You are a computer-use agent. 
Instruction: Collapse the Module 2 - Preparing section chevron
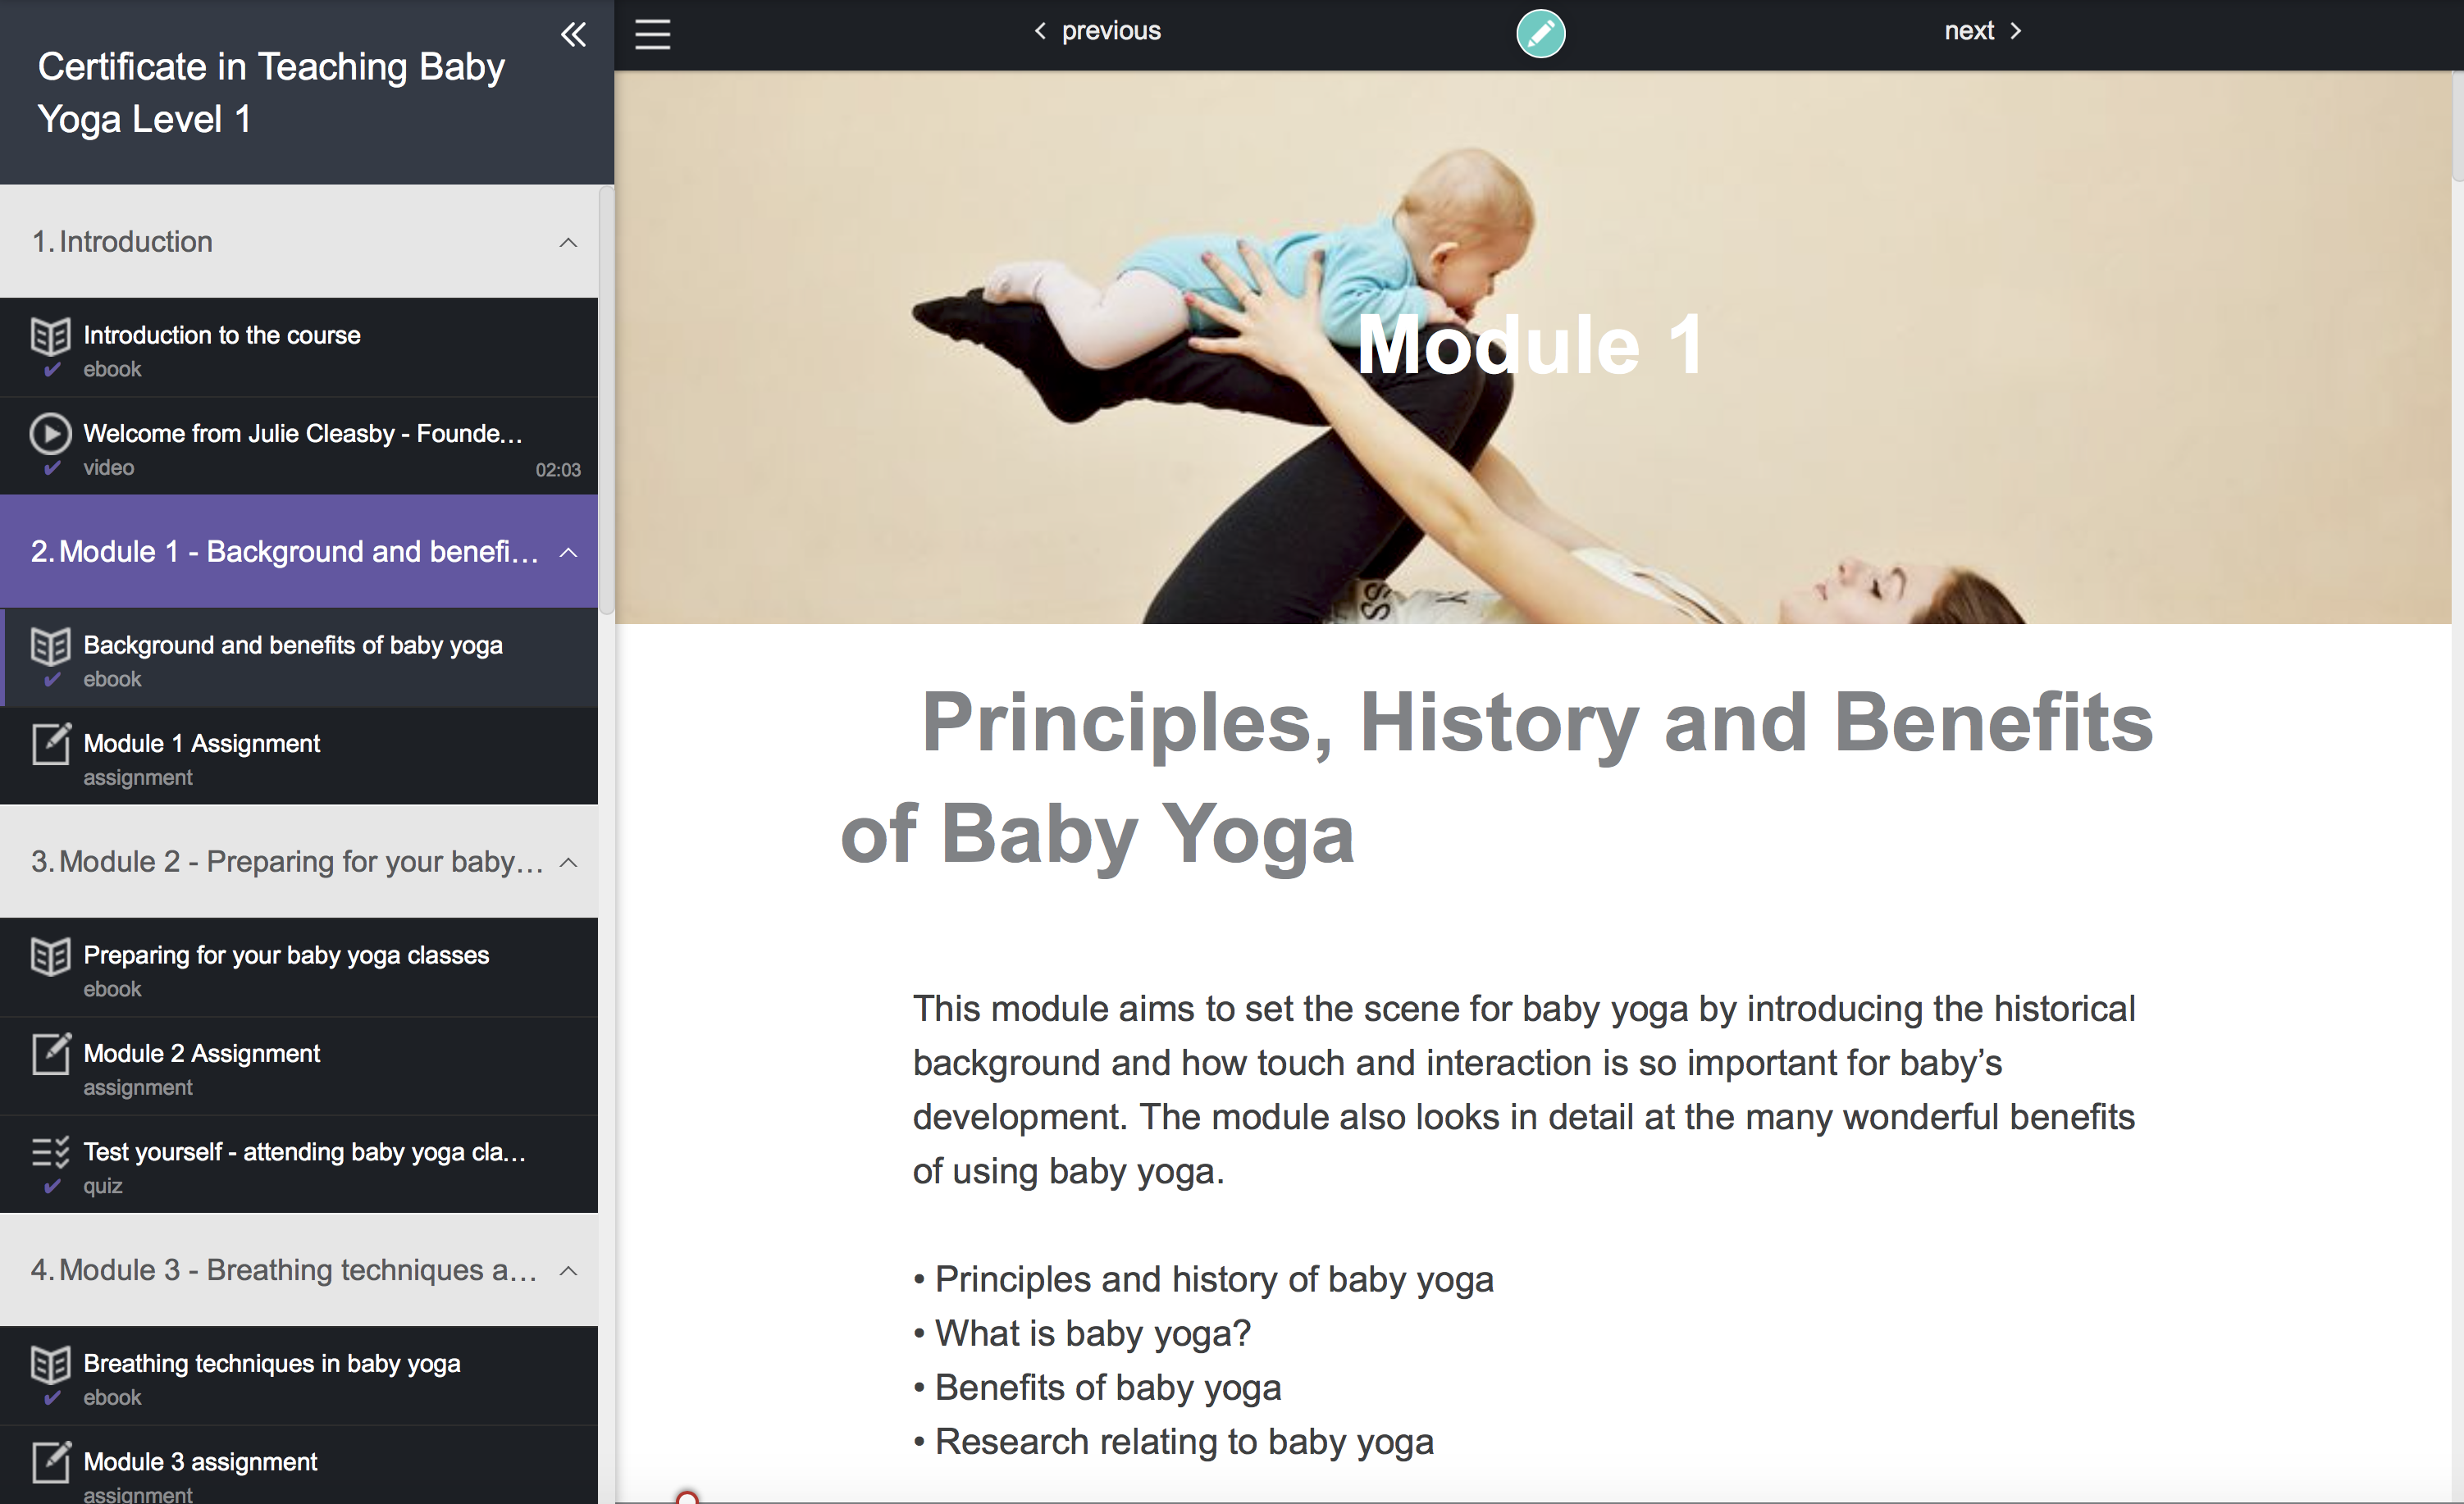(568, 863)
